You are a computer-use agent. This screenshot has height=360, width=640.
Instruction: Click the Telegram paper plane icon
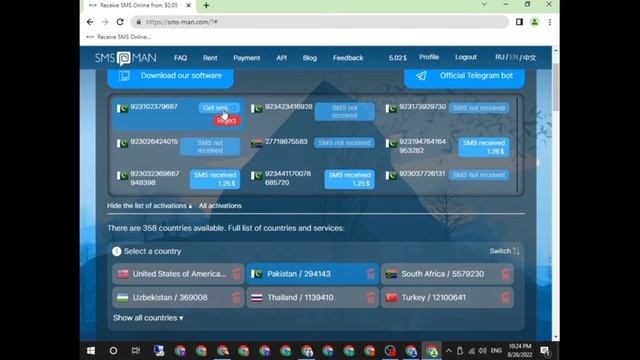pyautogui.click(x=421, y=76)
